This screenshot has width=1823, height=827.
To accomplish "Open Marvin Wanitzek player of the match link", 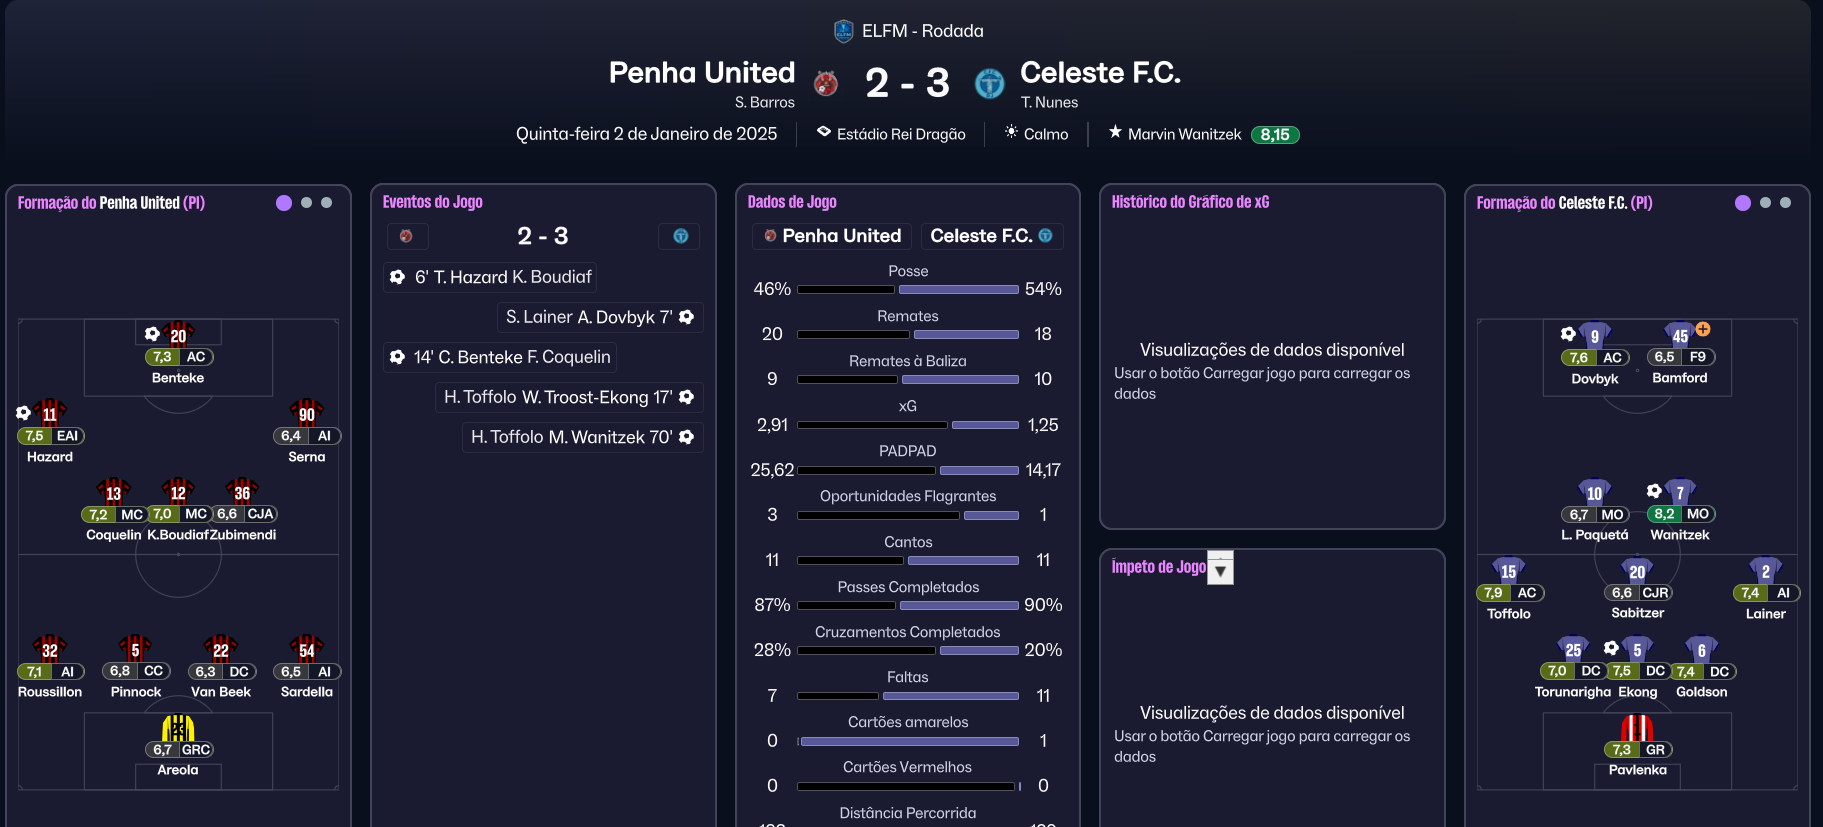I will click(1184, 134).
